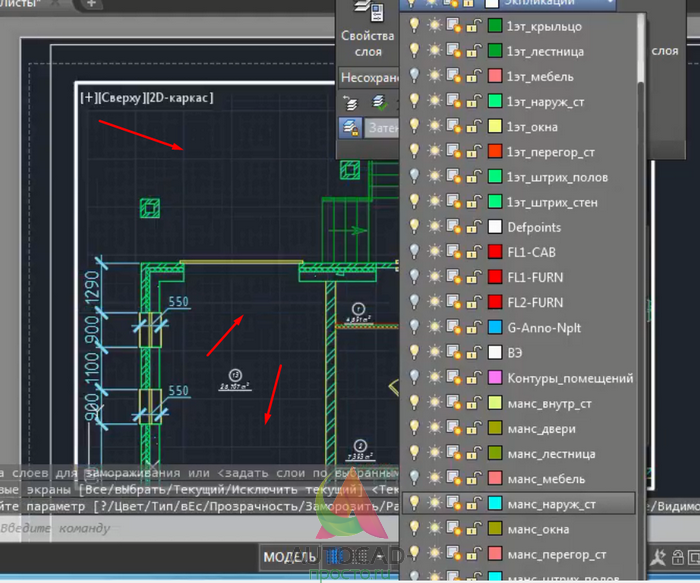Screen dimensions: 700x583
Task: Lock the 1эт_окна layer
Action: tap(474, 126)
